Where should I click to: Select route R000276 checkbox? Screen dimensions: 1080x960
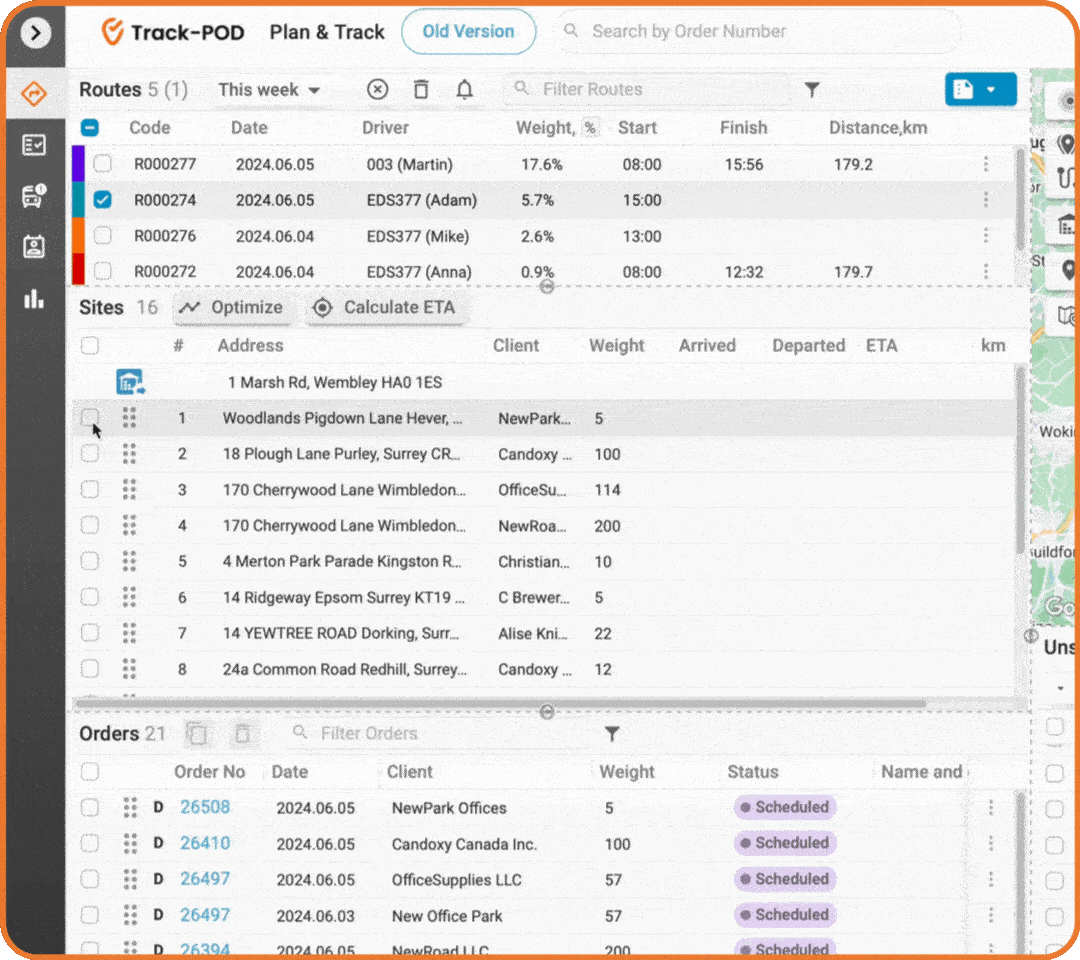click(103, 236)
